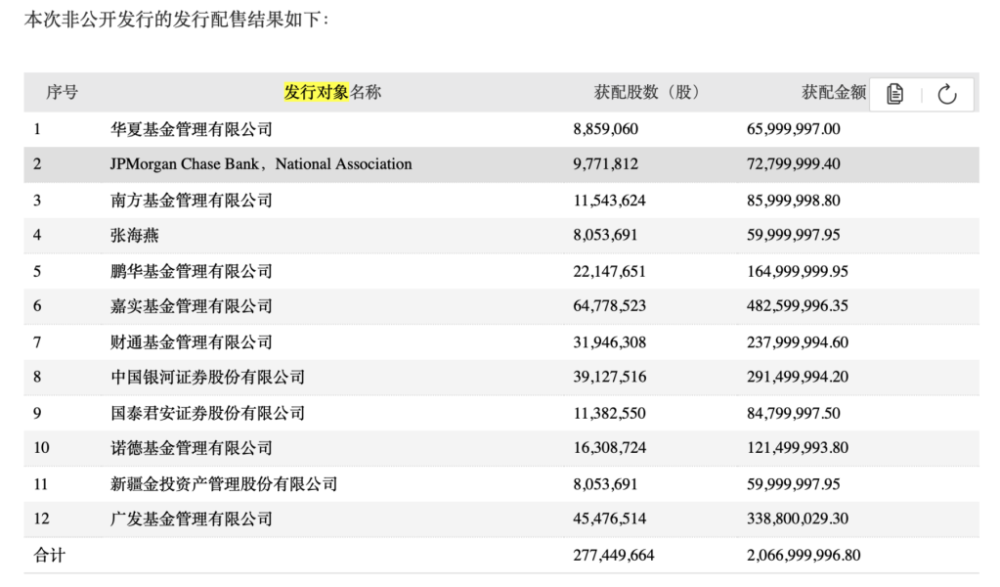Viewport: 1000px width, 587px height.
Task: Click serial number 10 in 诺德基金 row
Action: 41,448
